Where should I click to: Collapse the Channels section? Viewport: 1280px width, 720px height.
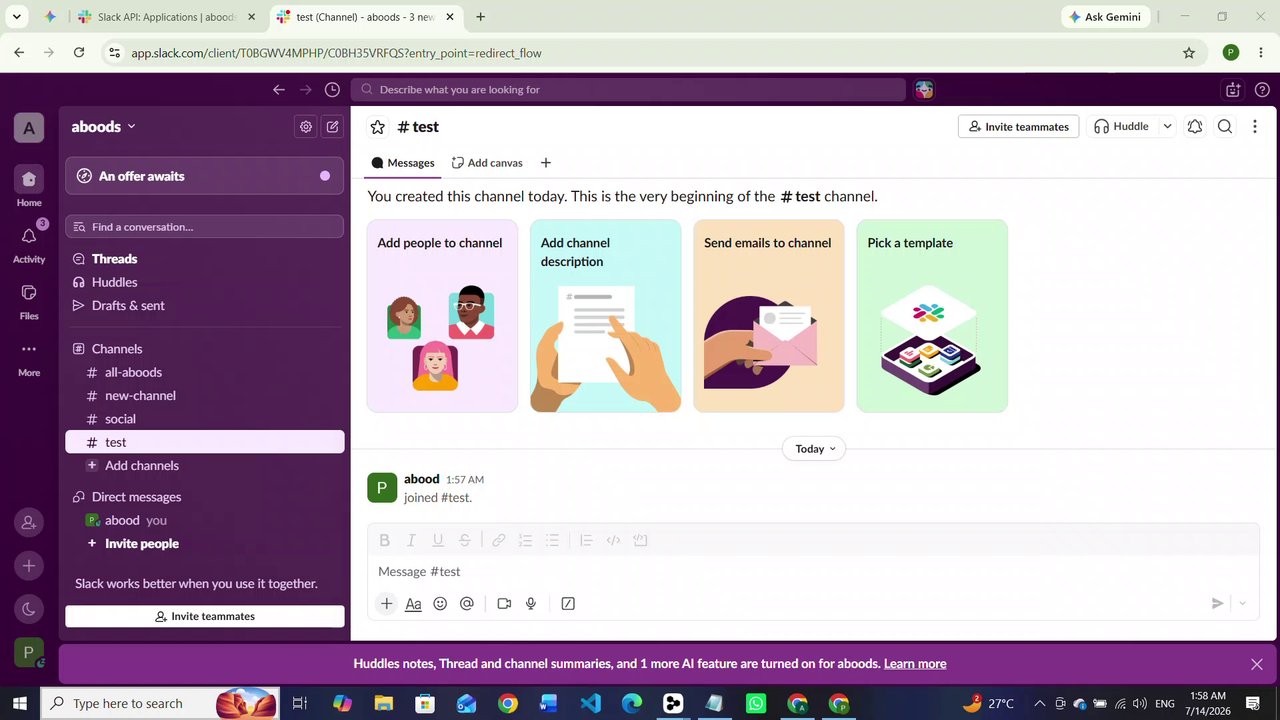point(117,349)
